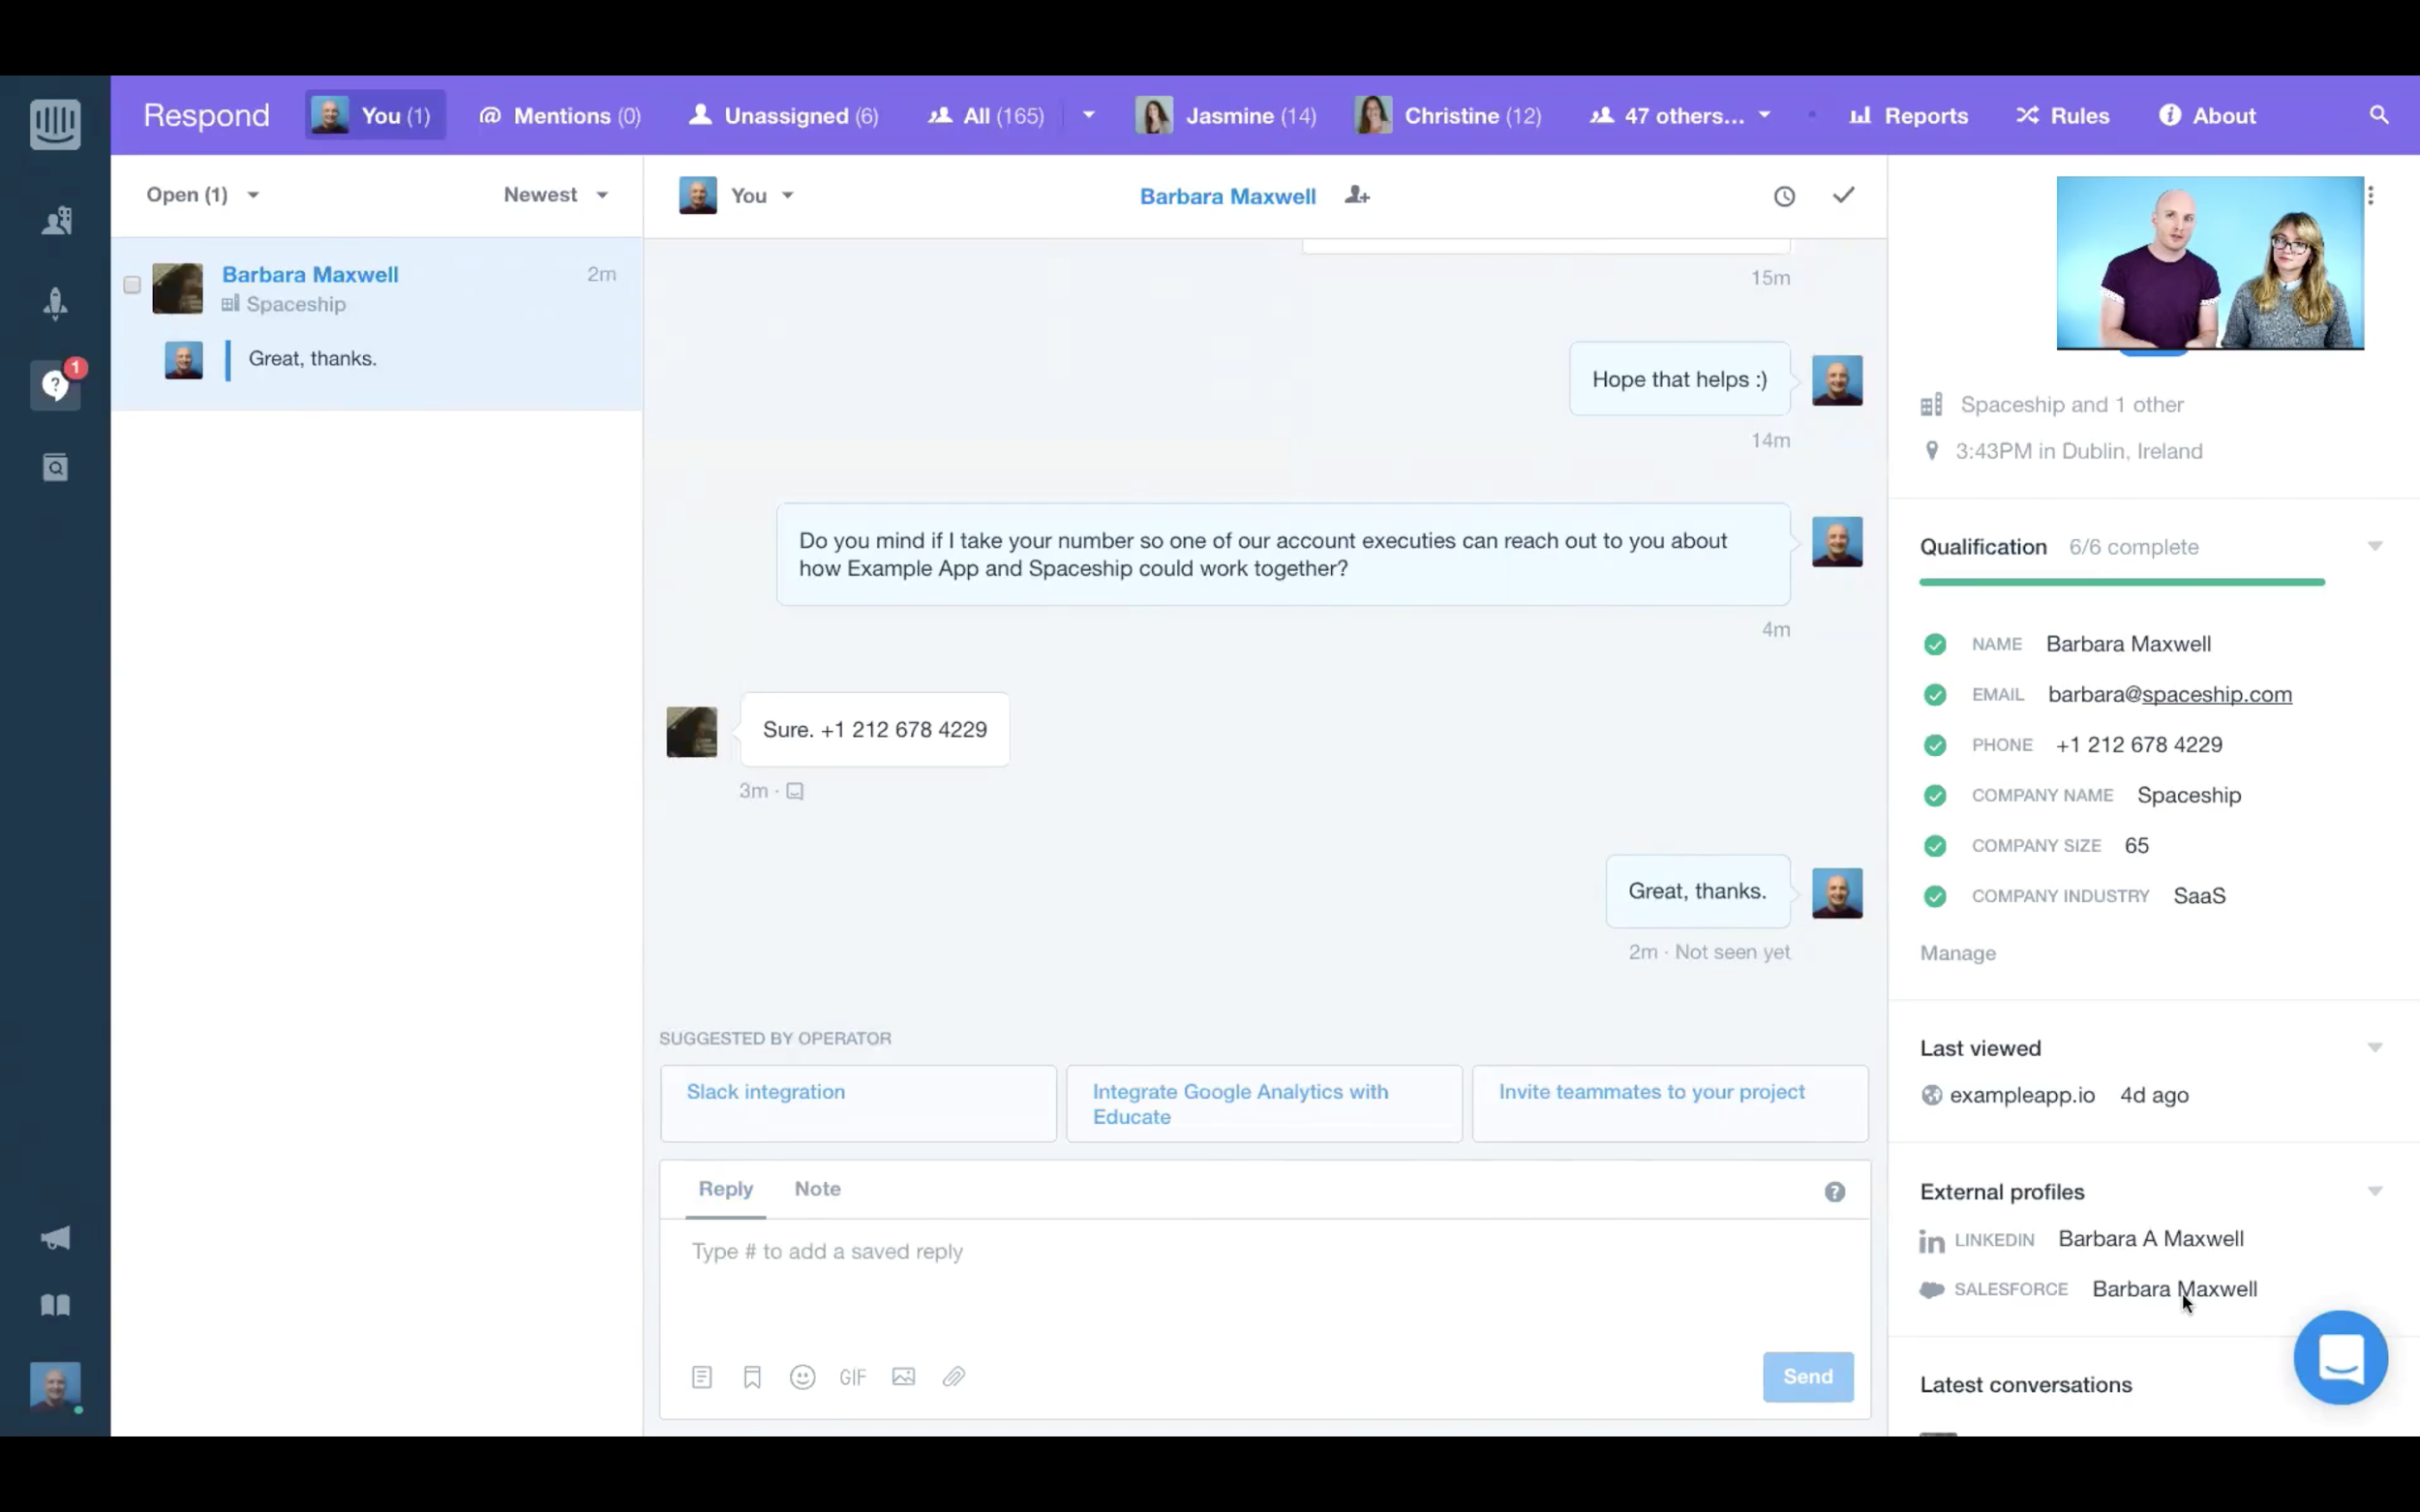Open the Reports menu item
The image size is (2420, 1512).
coord(1908,116)
